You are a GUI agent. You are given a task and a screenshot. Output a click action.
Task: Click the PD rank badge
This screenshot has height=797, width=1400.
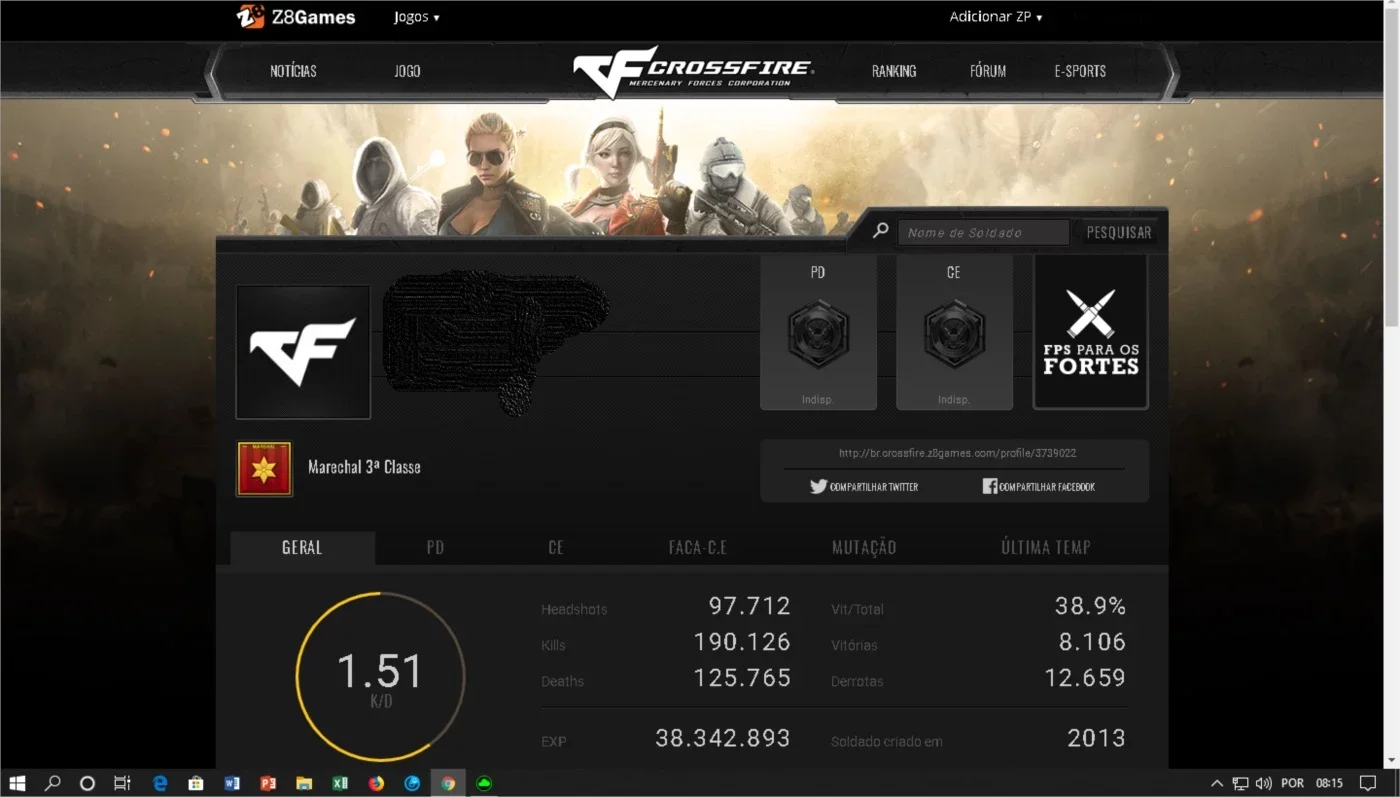coord(818,332)
